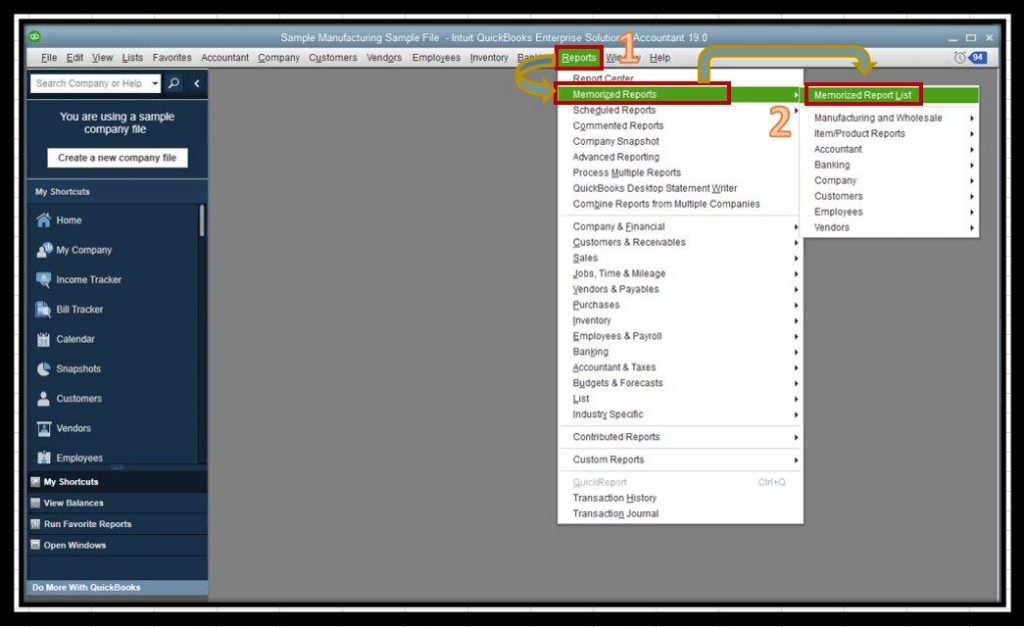Open the Customers center icon
Viewport: 1024px width, 628px height.
click(x=46, y=398)
